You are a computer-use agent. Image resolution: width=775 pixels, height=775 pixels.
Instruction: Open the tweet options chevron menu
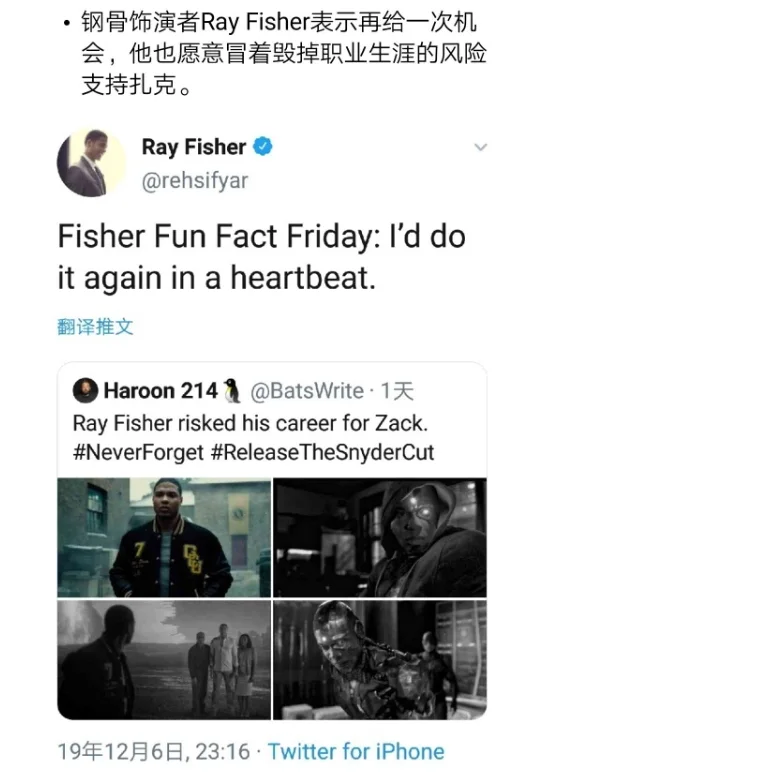click(x=480, y=148)
